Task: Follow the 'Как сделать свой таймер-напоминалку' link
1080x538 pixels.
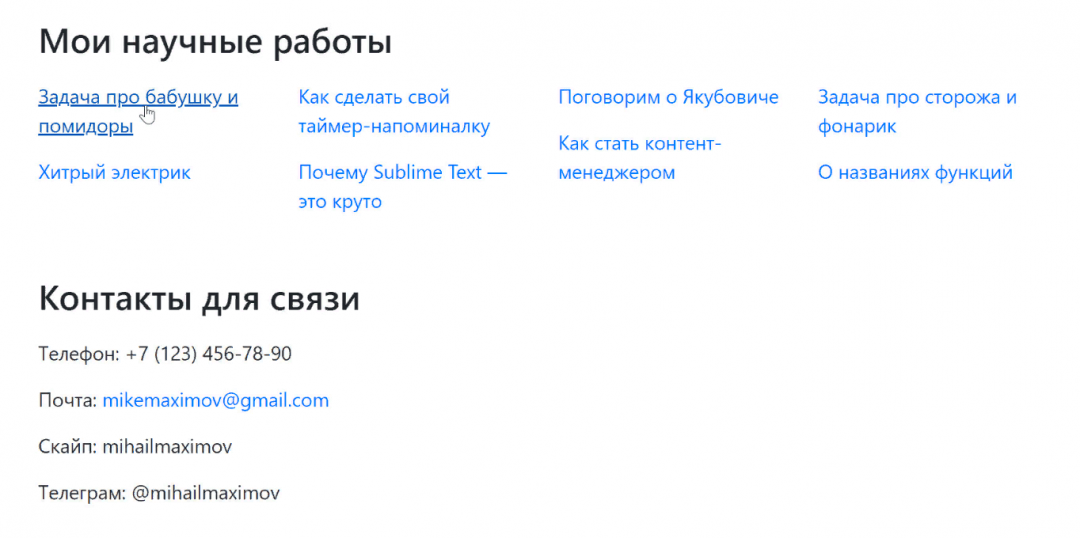Action: coord(374,98)
